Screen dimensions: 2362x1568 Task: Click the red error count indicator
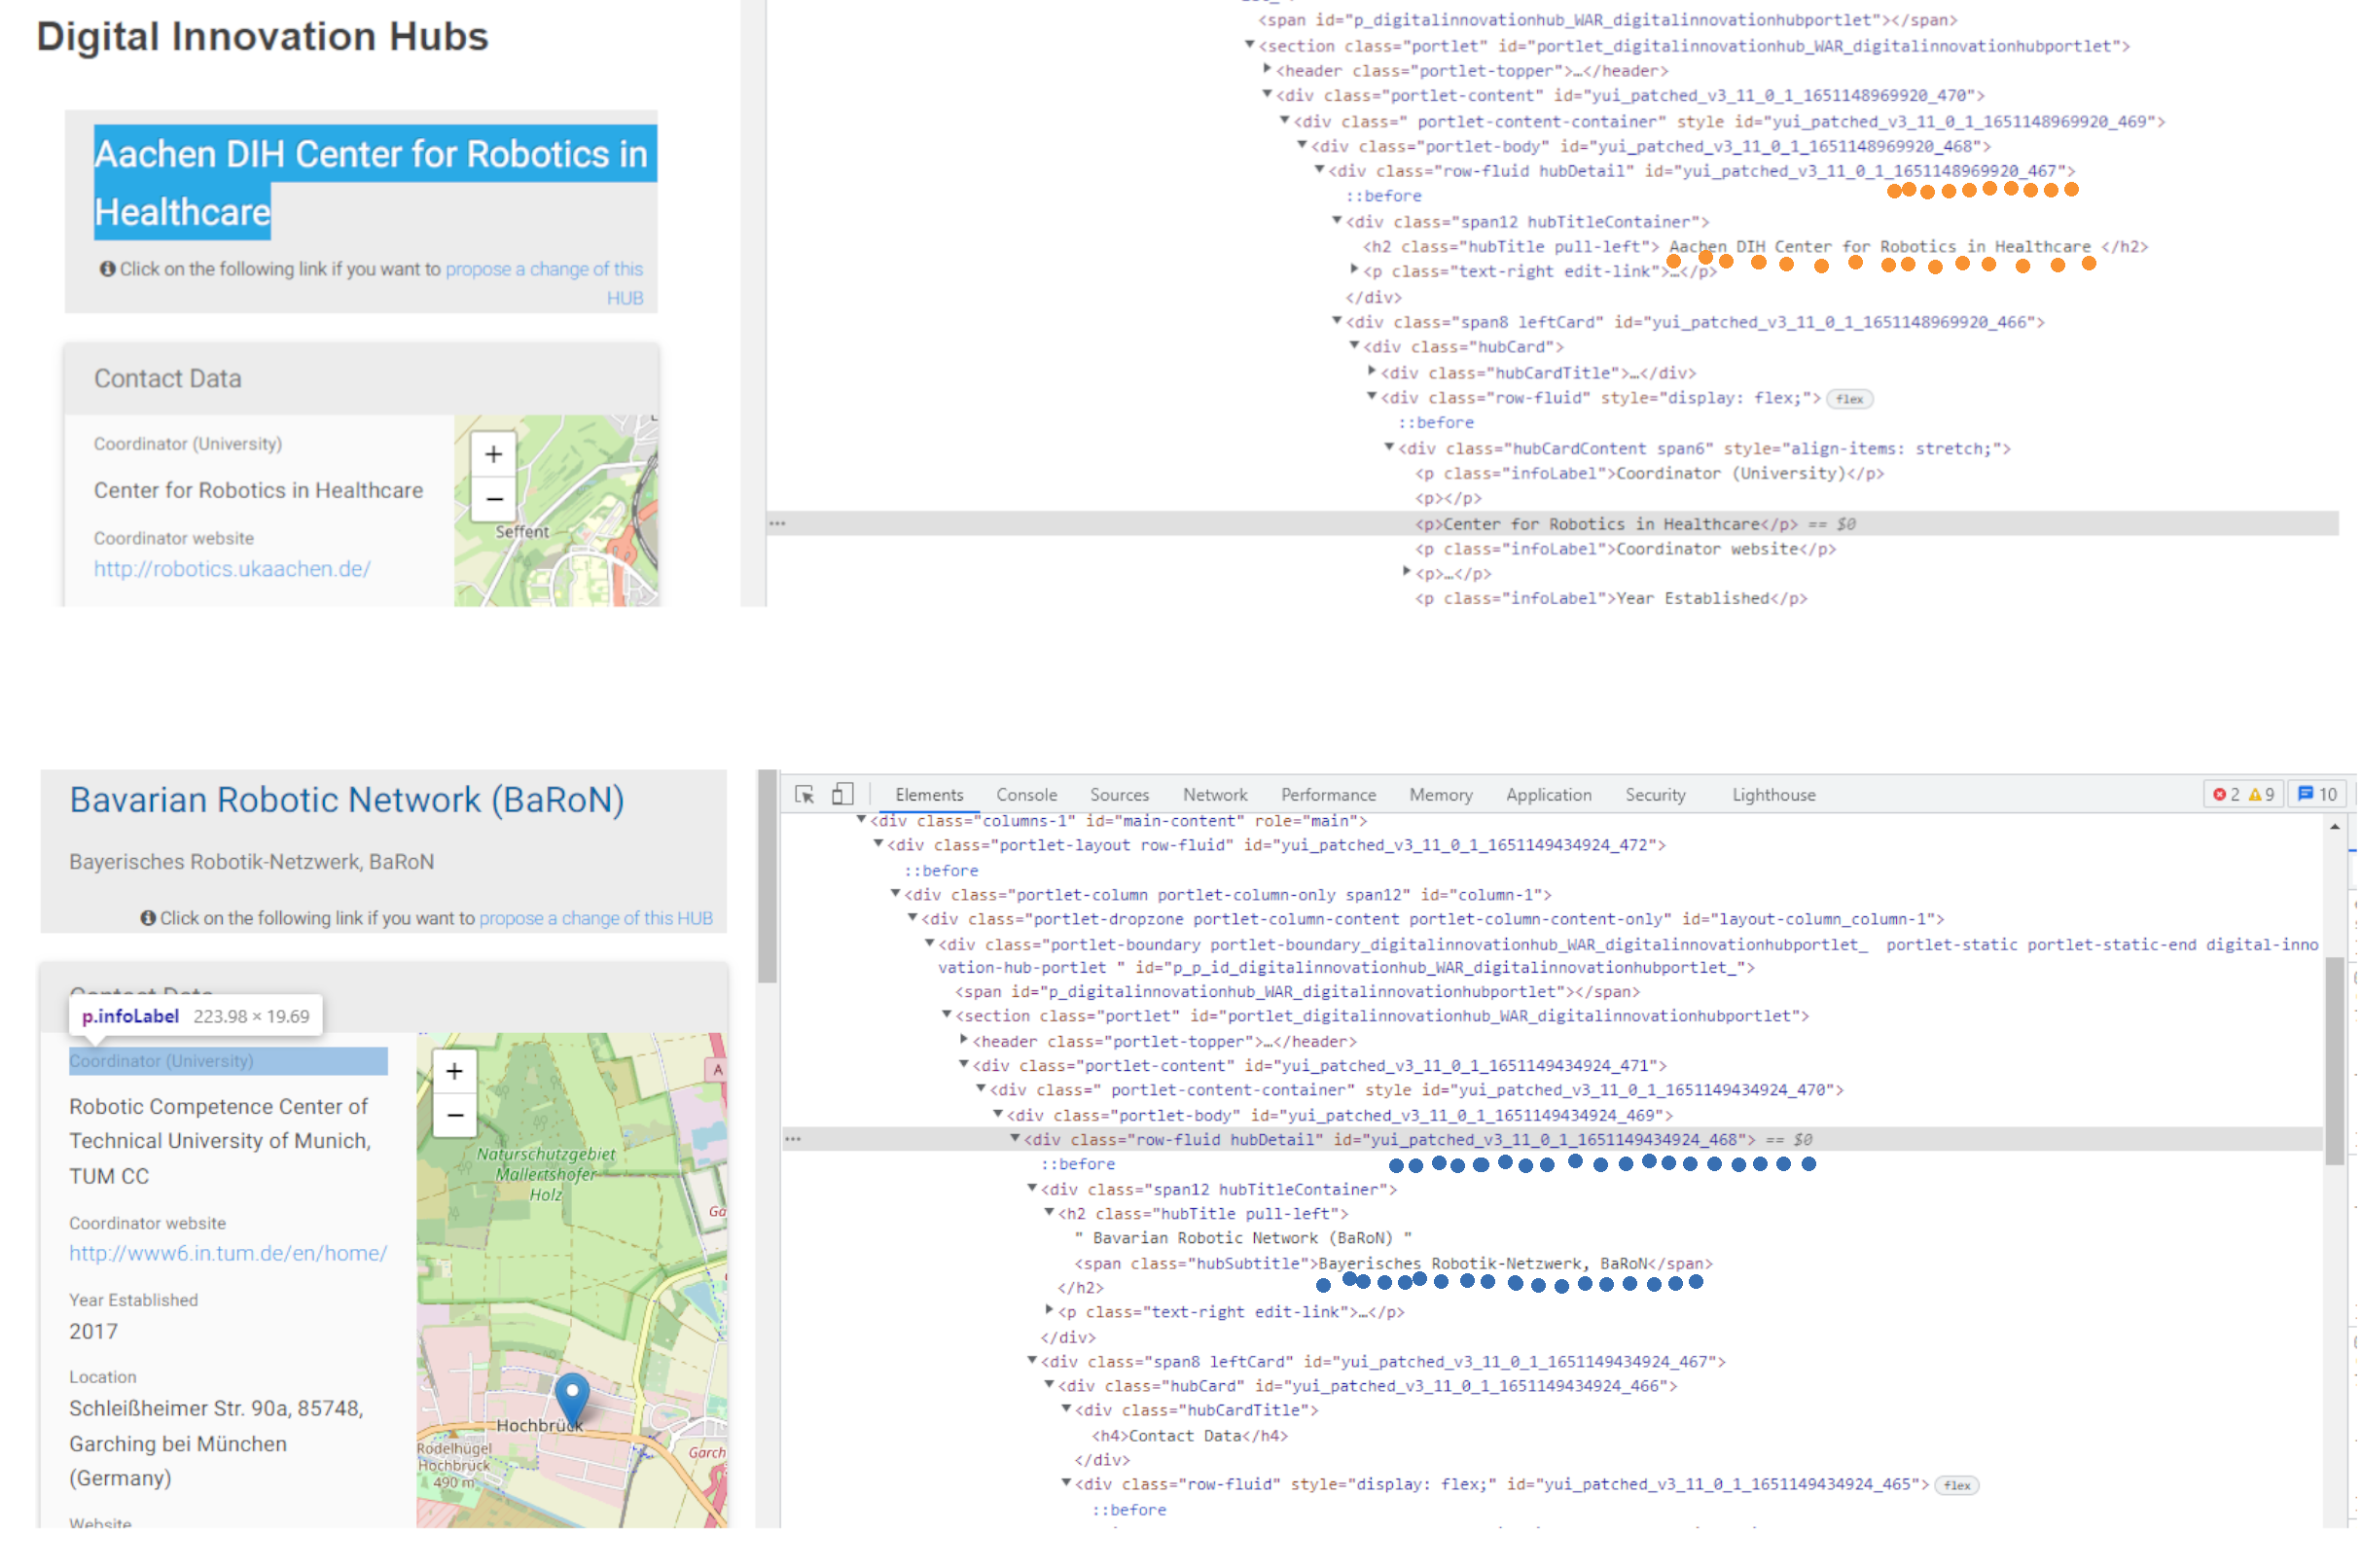(x=2224, y=795)
